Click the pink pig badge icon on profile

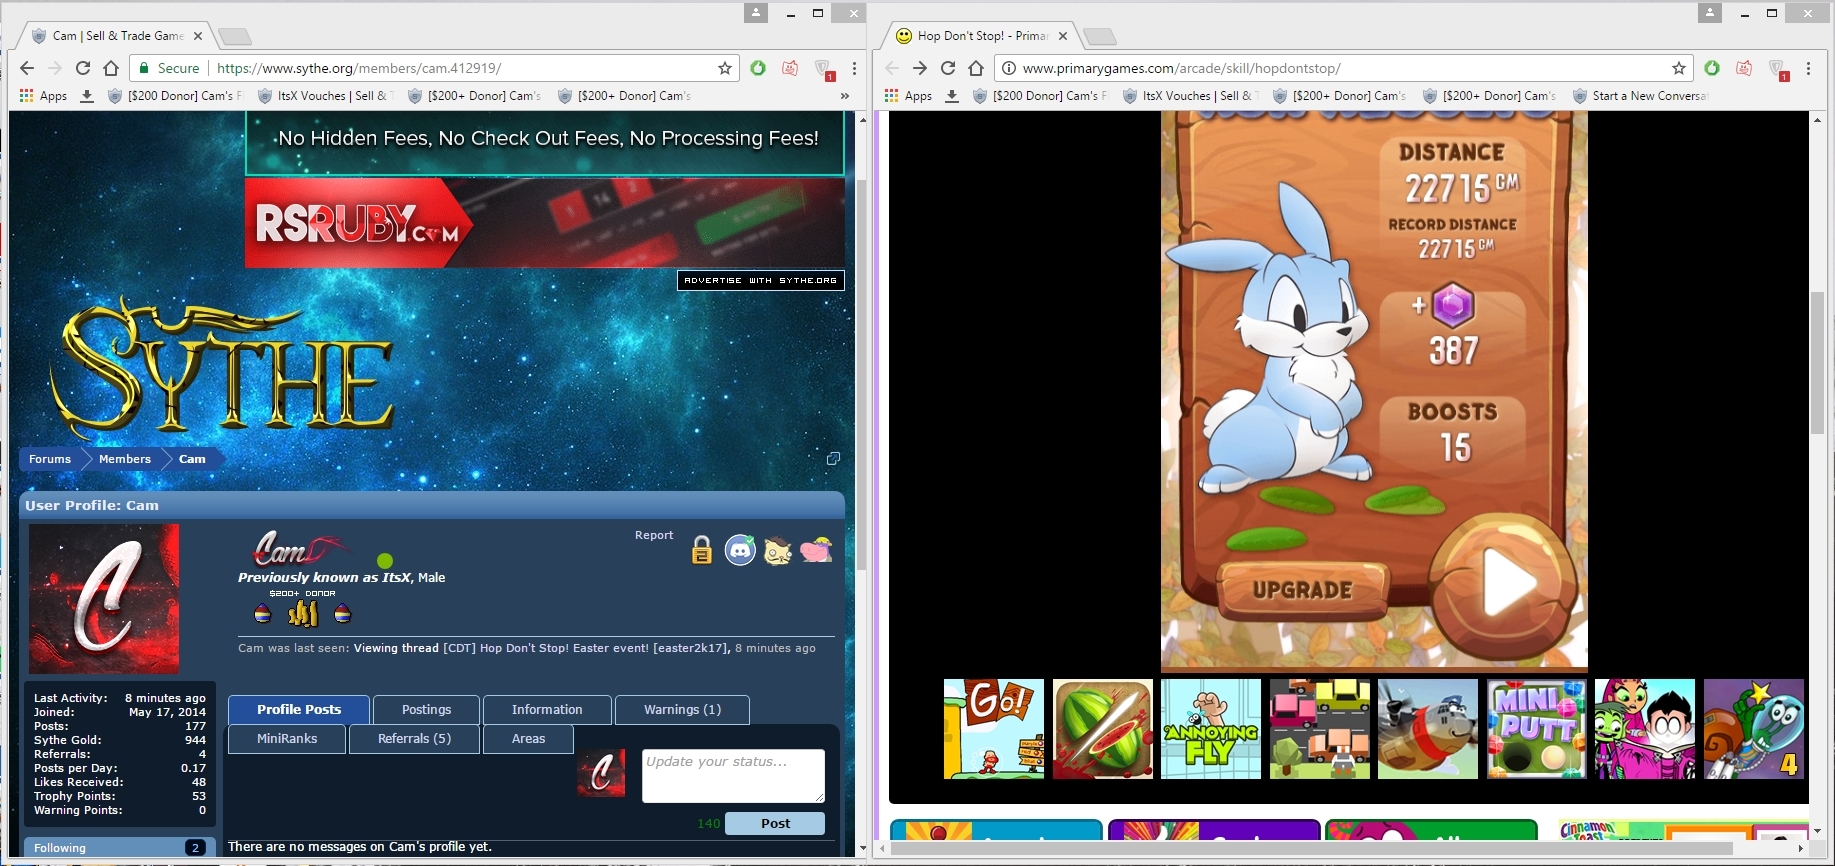tap(816, 550)
